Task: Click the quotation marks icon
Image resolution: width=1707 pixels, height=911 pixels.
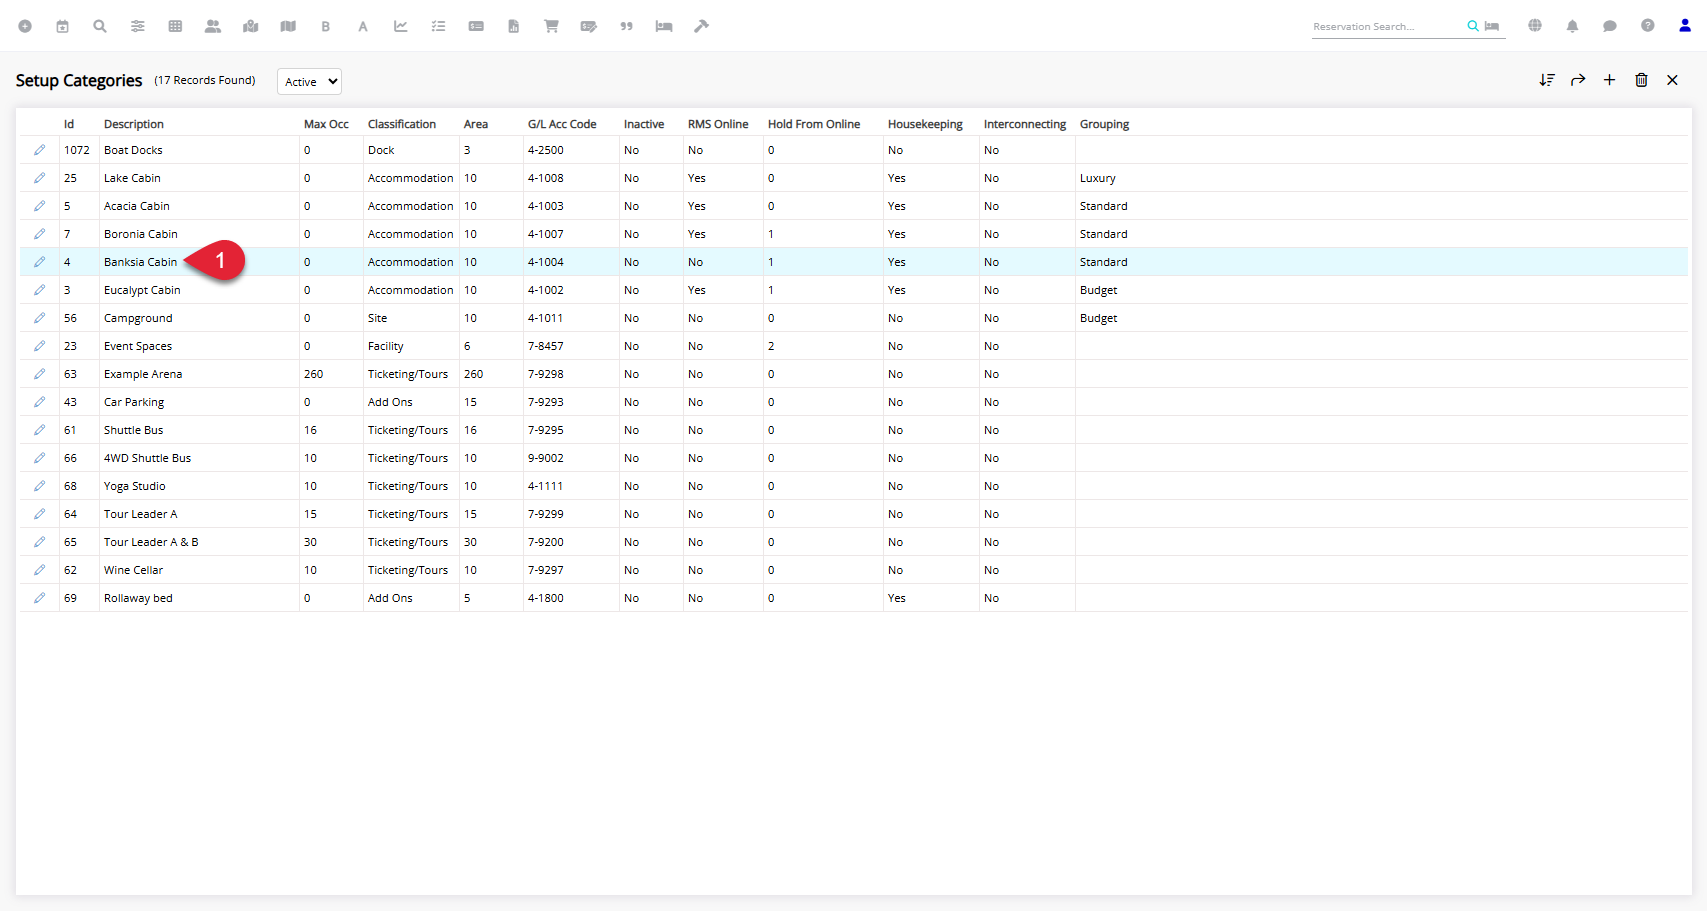Action: point(626,26)
